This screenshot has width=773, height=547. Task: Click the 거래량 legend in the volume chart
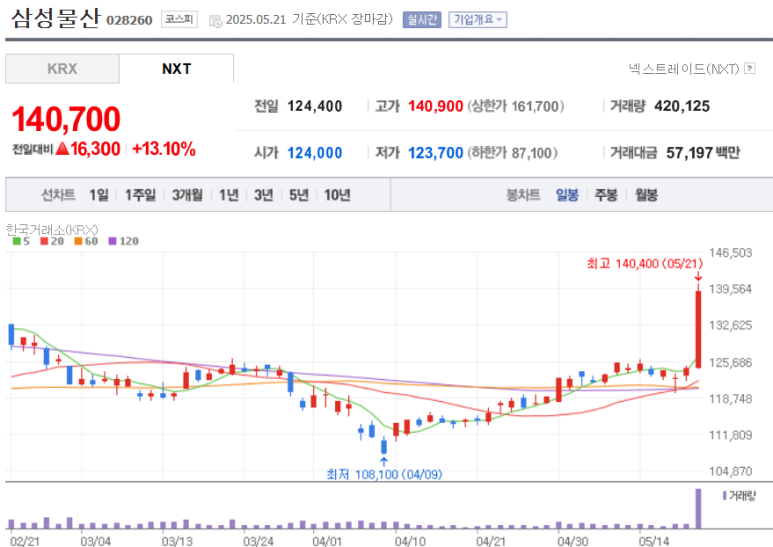739,496
